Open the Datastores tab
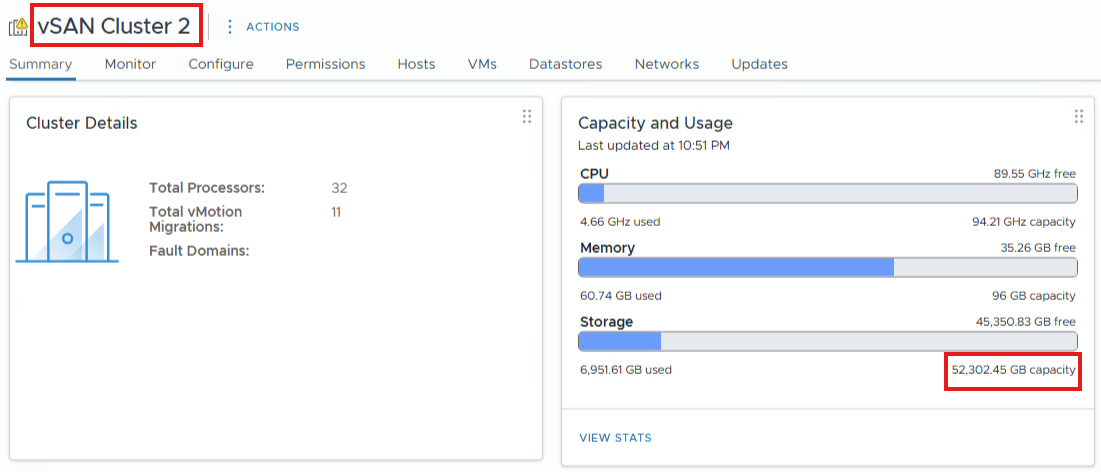This screenshot has width=1101, height=472. tap(565, 64)
